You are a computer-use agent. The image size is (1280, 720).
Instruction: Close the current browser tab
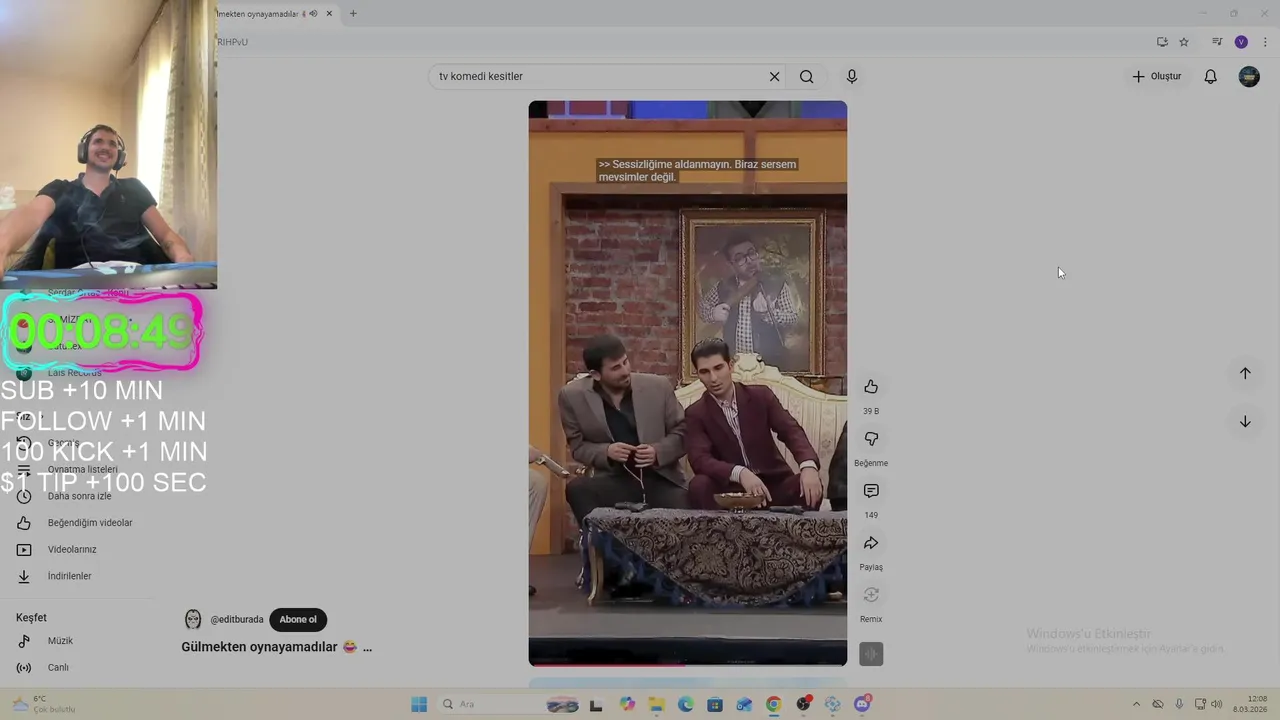click(330, 13)
